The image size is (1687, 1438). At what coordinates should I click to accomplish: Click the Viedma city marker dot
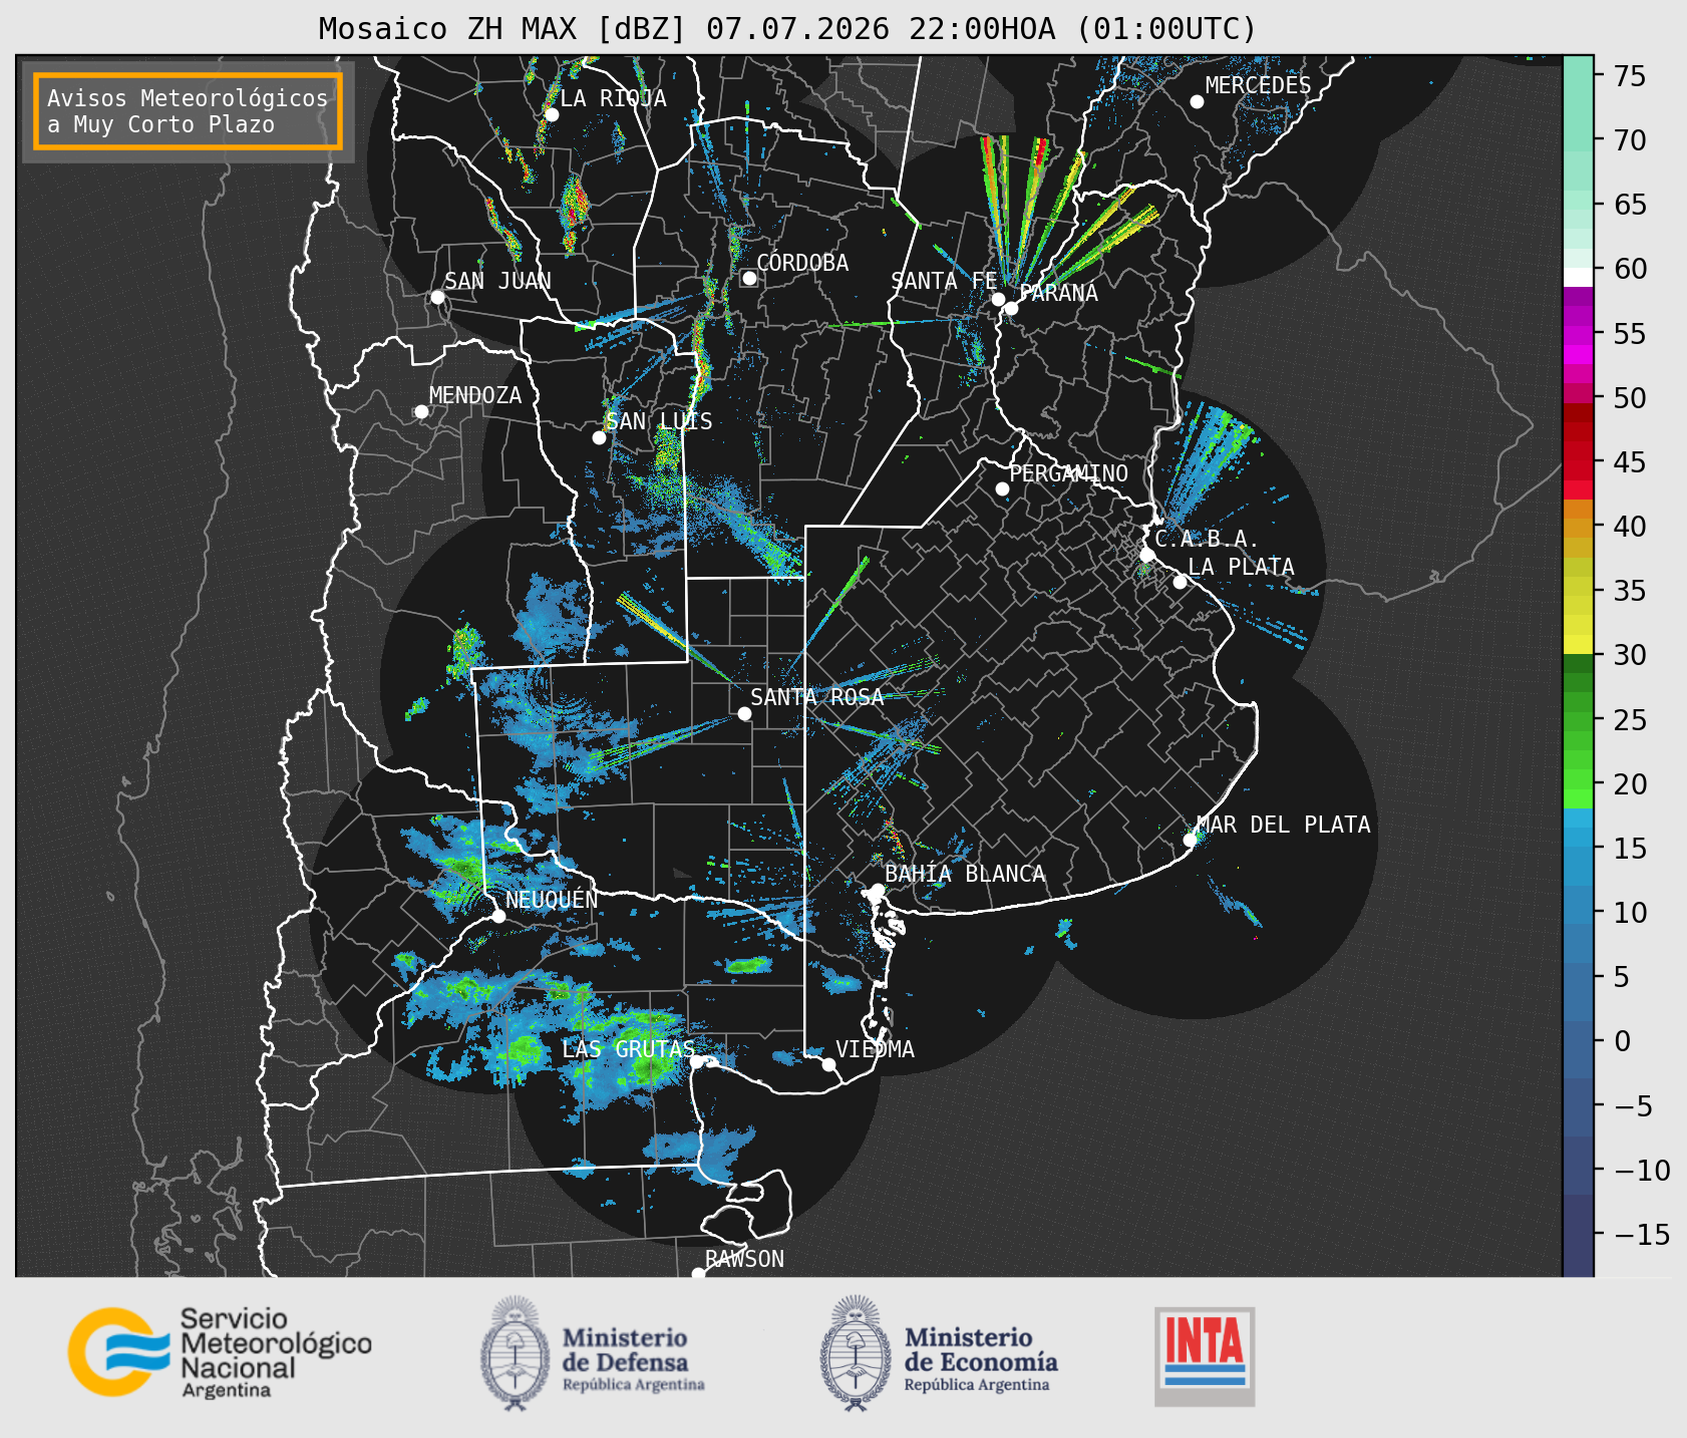pyautogui.click(x=829, y=1064)
